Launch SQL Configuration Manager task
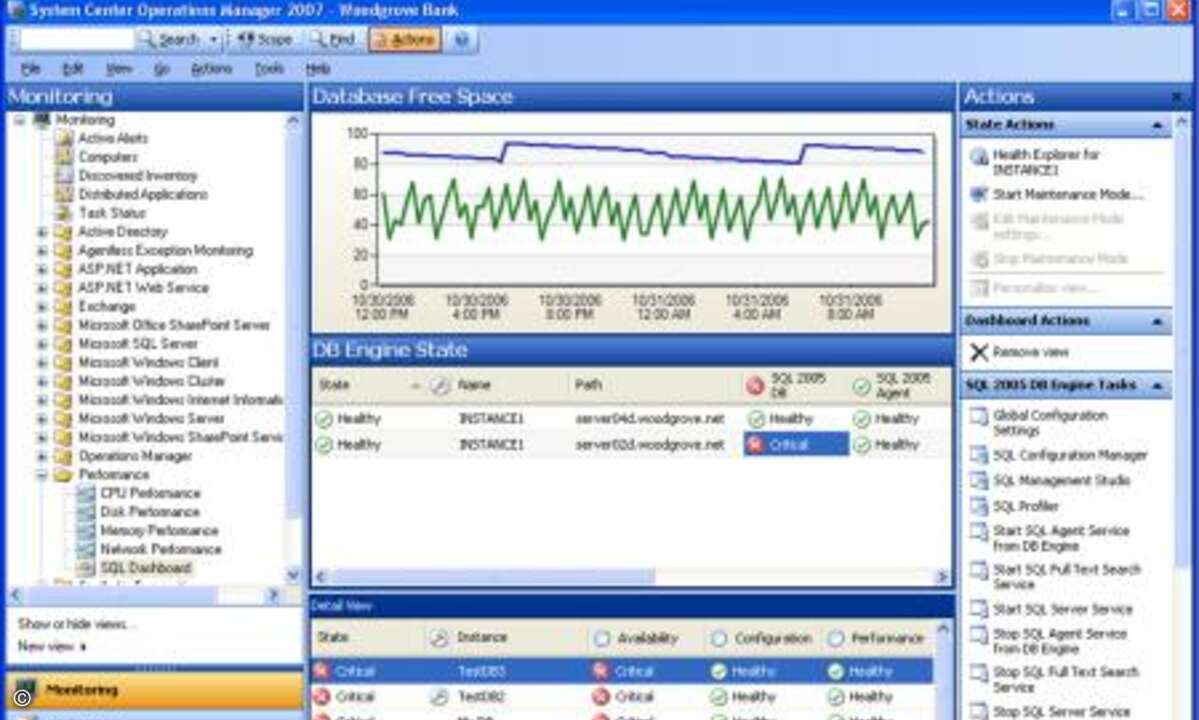This screenshot has height=720, width=1199. tap(1070, 456)
